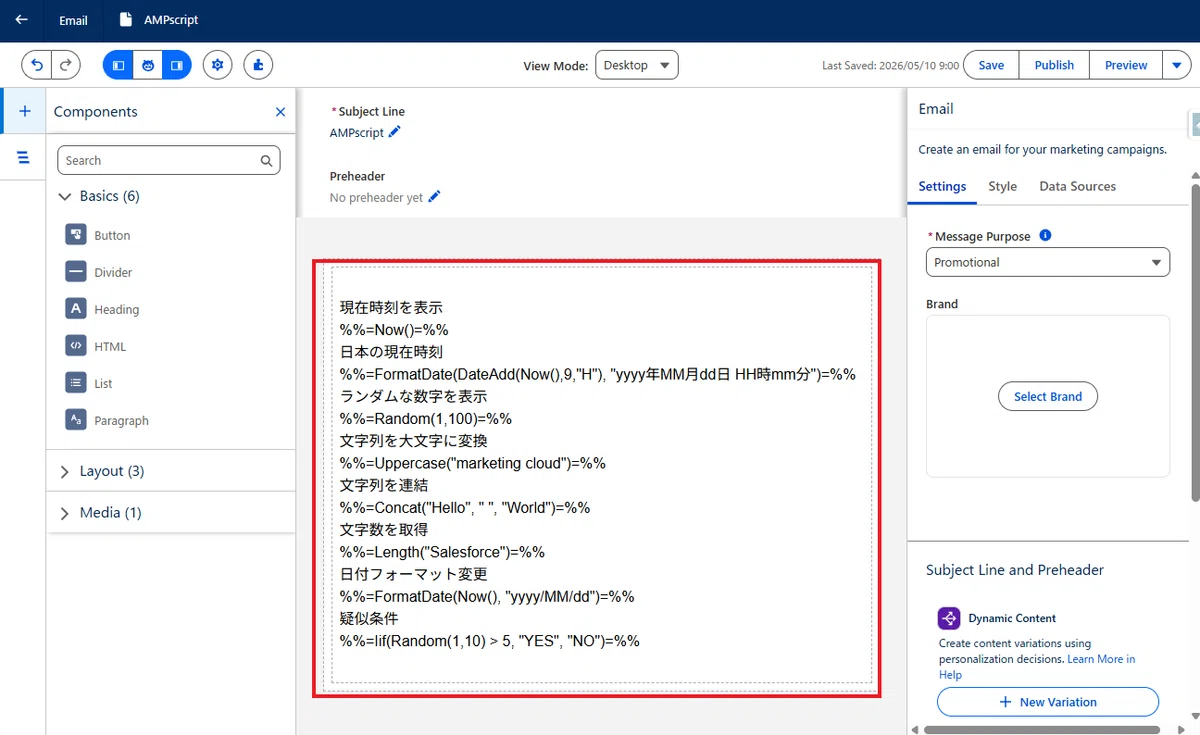Click the Components search field
1200x735 pixels.
pyautogui.click(x=168, y=160)
